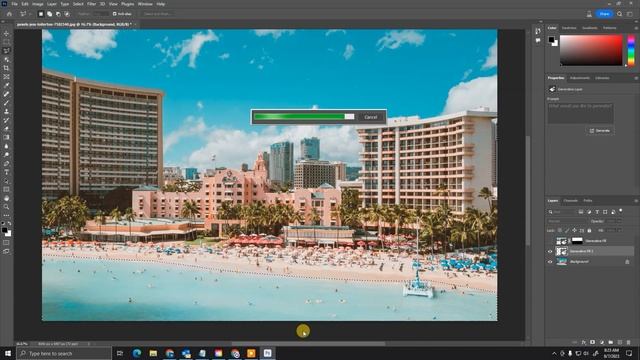Select the Eyedropper tool
Image resolution: width=640 pixels, height=360 pixels.
click(6, 85)
